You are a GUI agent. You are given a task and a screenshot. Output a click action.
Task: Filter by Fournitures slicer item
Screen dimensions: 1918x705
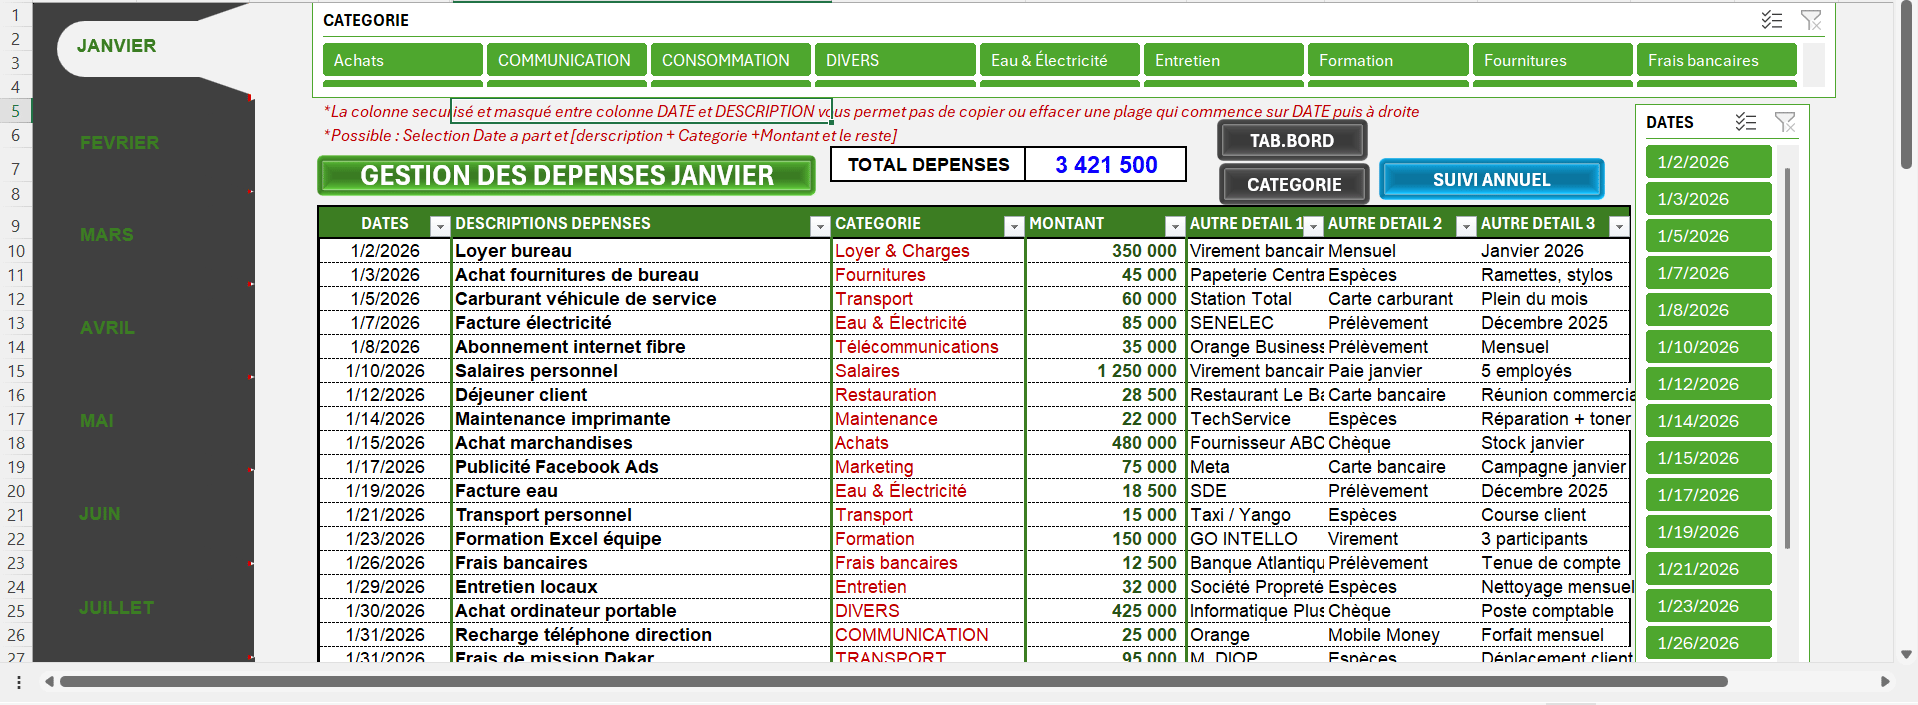pos(1553,60)
